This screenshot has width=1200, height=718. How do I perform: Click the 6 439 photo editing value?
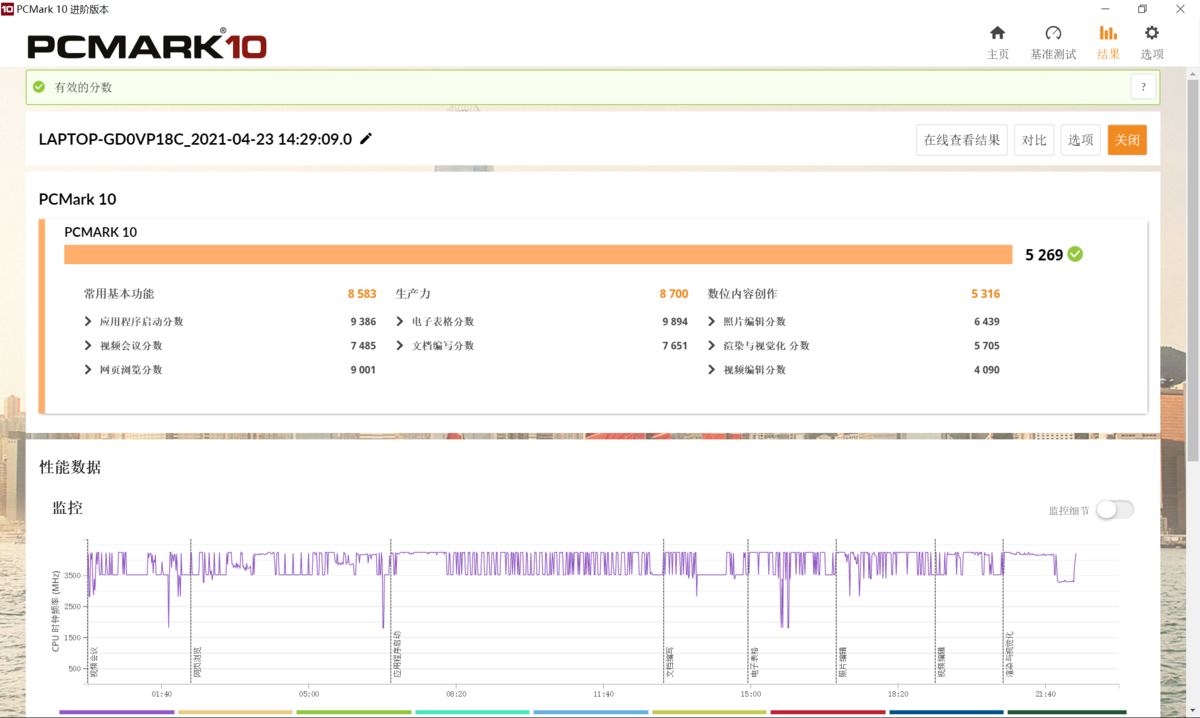point(986,322)
